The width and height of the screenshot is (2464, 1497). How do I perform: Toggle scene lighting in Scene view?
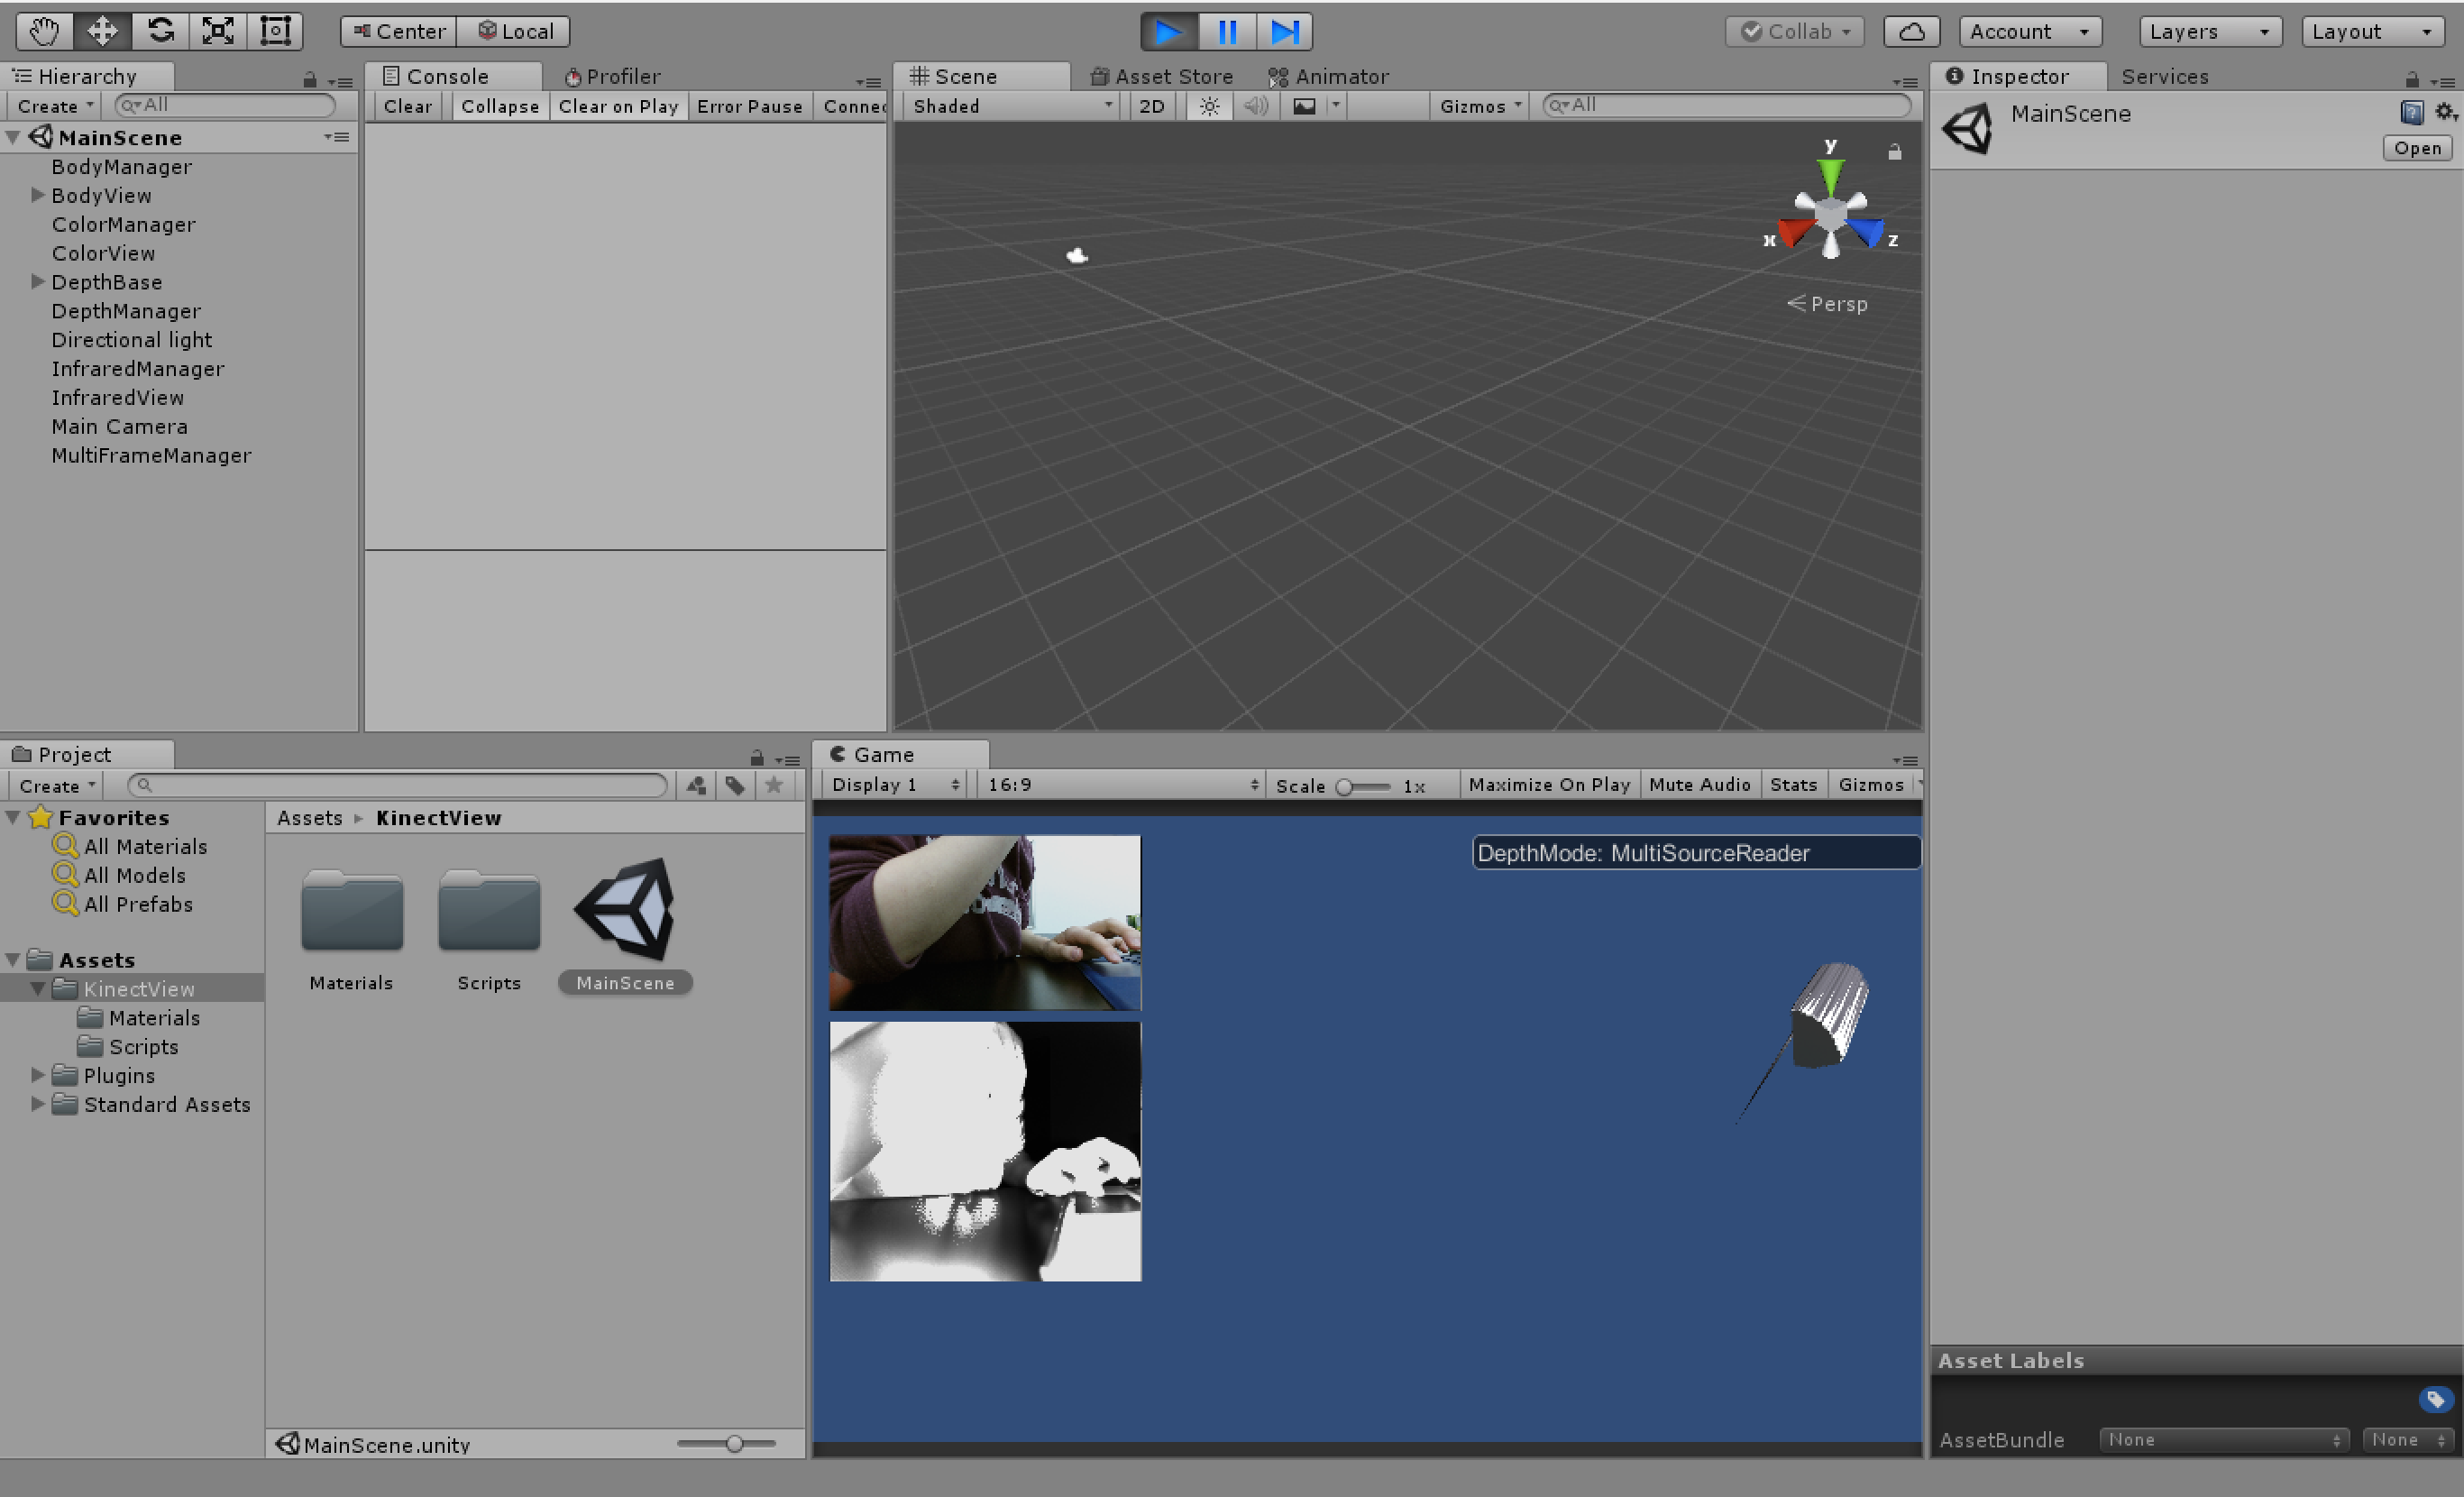click(1208, 106)
